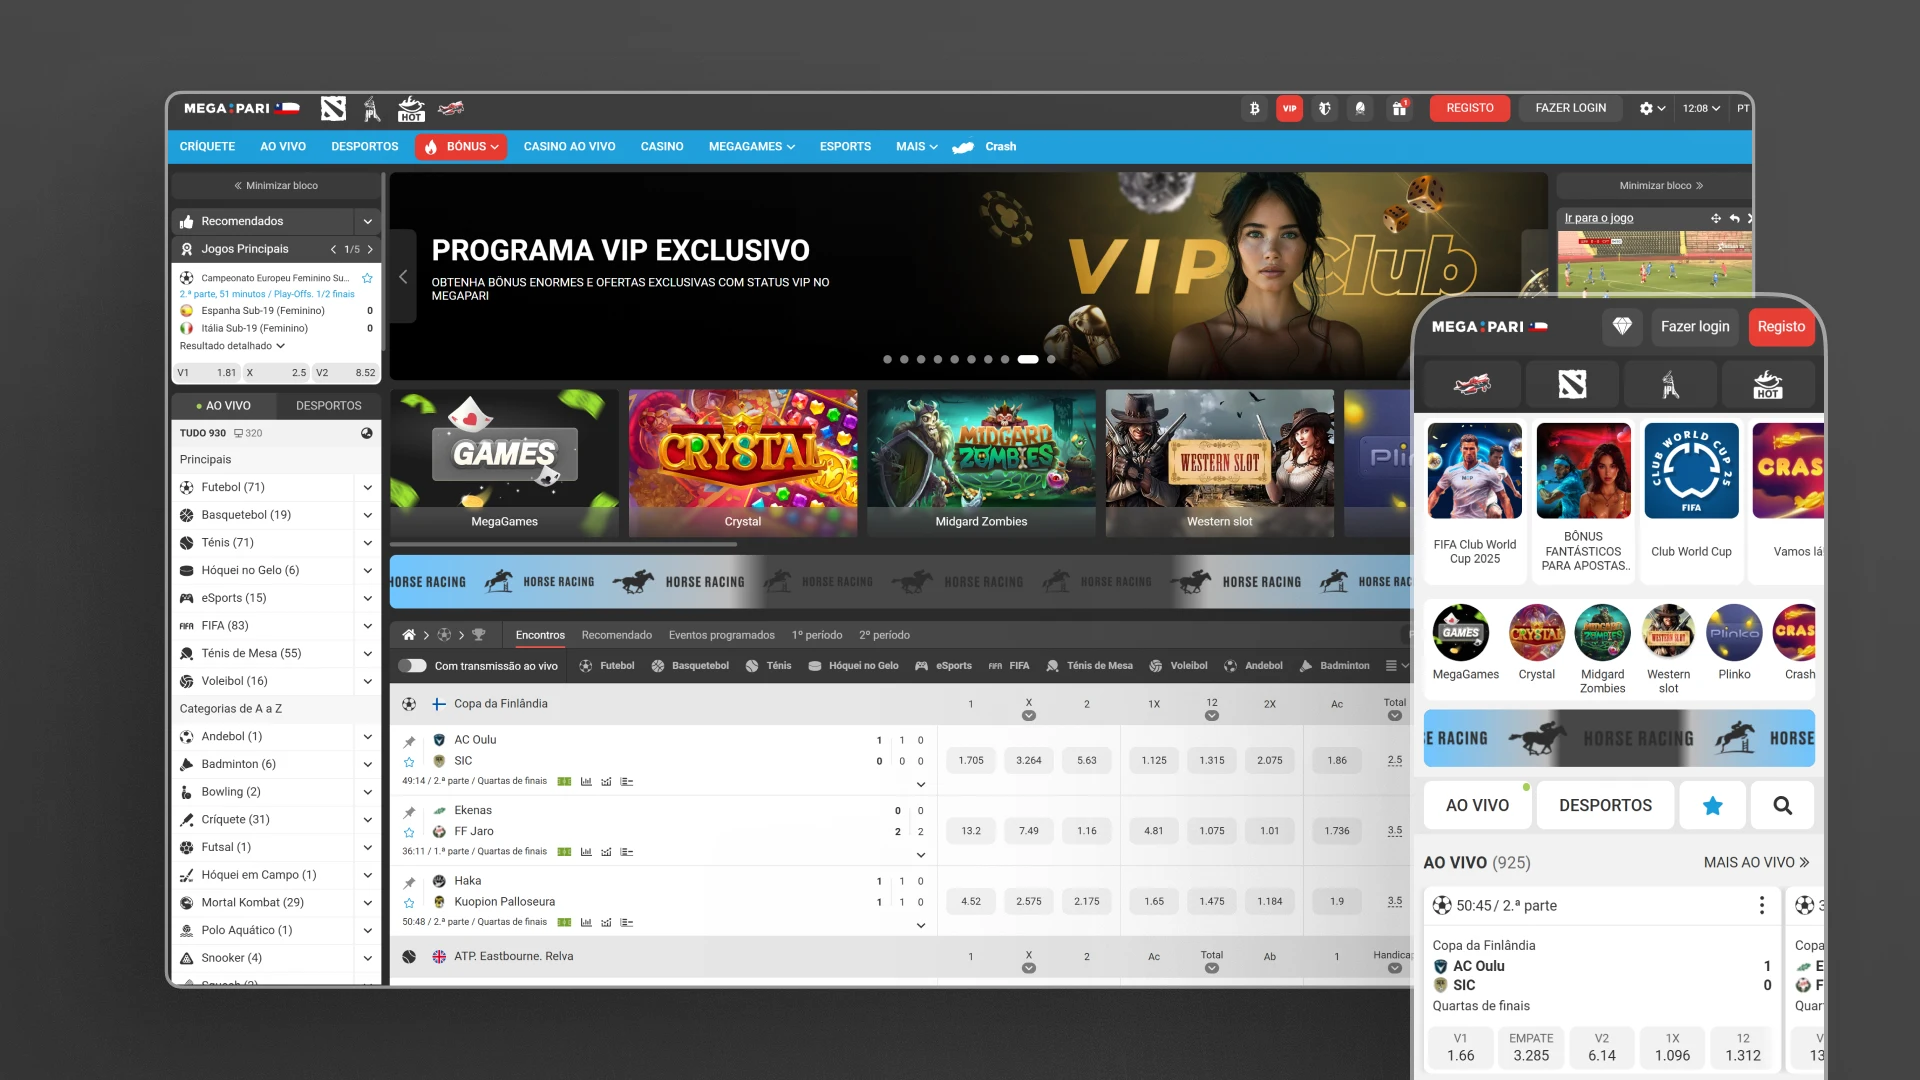This screenshot has width=1920, height=1080.
Task: Tap MAIS AO VIVO link in mobile view
Action: 1756,862
